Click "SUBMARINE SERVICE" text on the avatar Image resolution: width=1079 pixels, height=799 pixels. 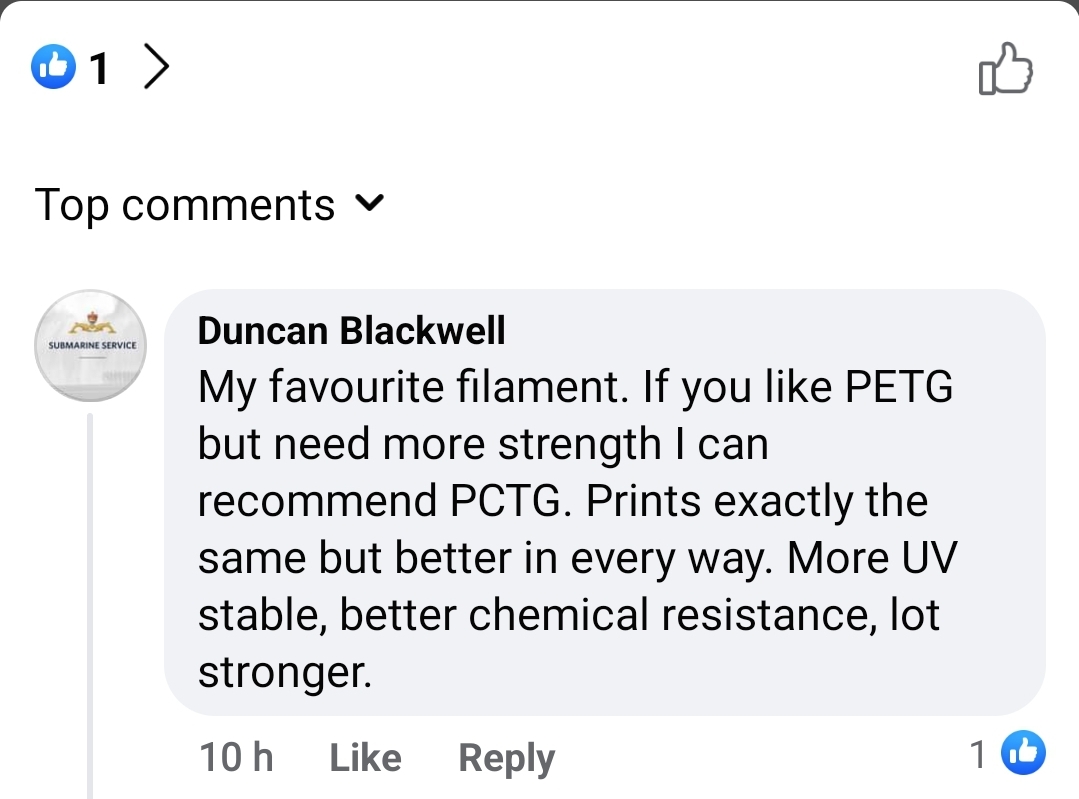(x=92, y=345)
